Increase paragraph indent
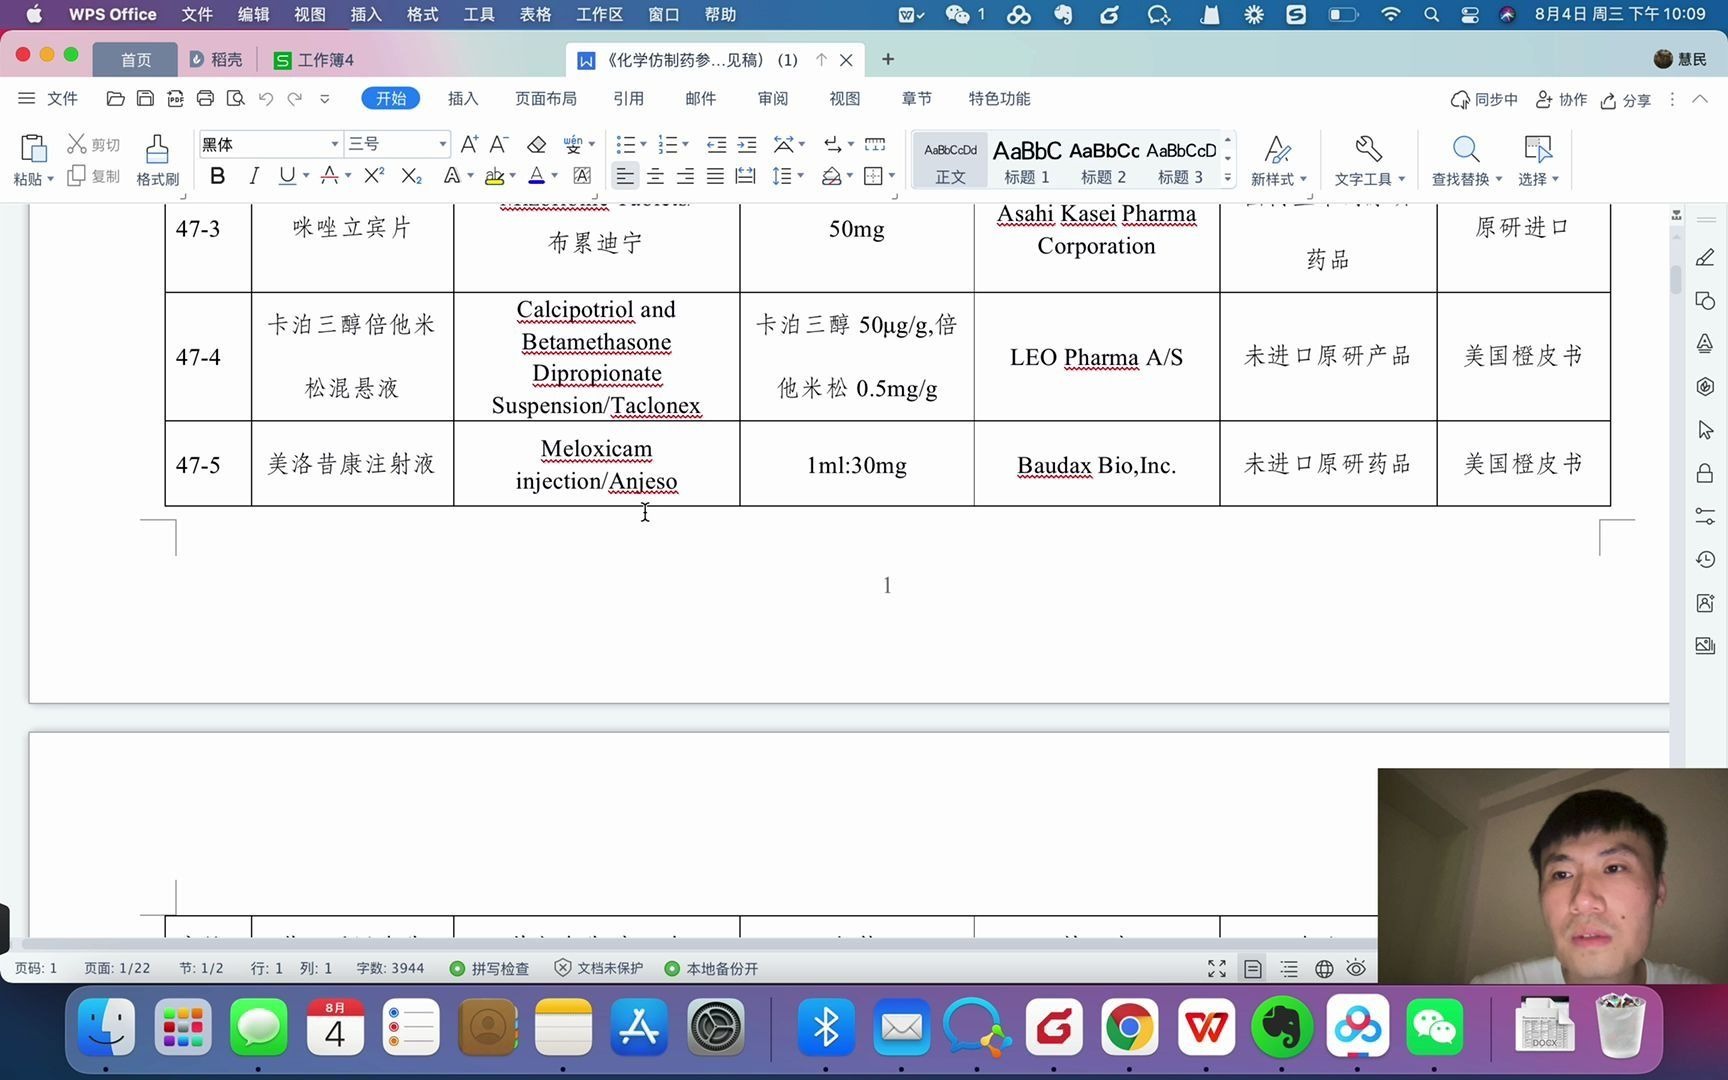This screenshot has width=1728, height=1080. pyautogui.click(x=747, y=144)
